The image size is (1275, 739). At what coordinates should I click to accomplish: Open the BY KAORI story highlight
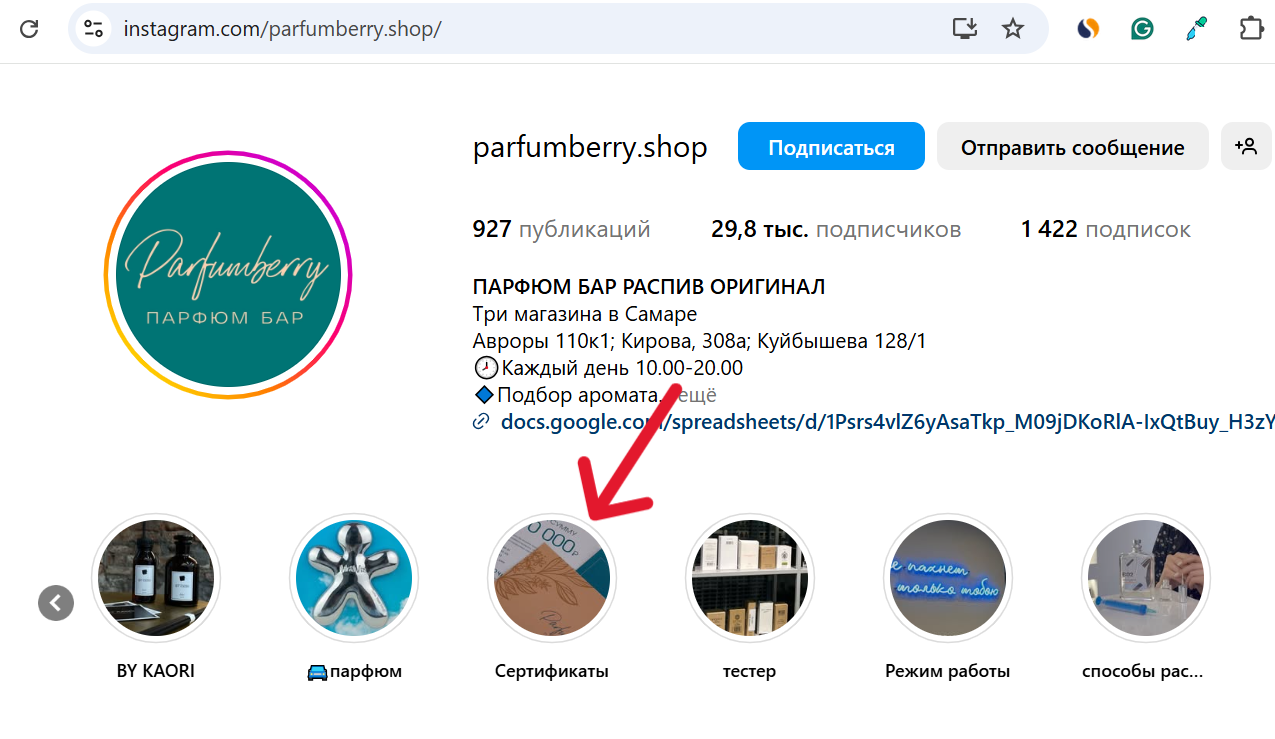156,578
